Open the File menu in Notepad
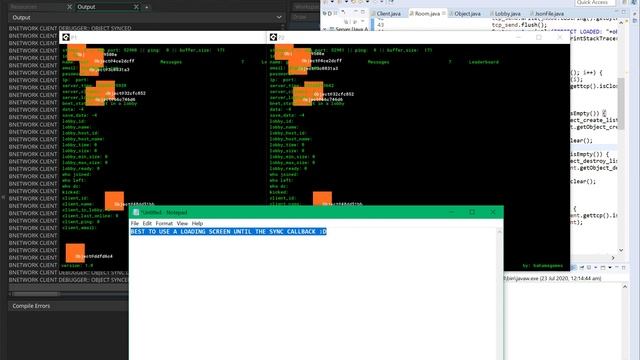The width and height of the screenshot is (640, 360). coord(134,224)
